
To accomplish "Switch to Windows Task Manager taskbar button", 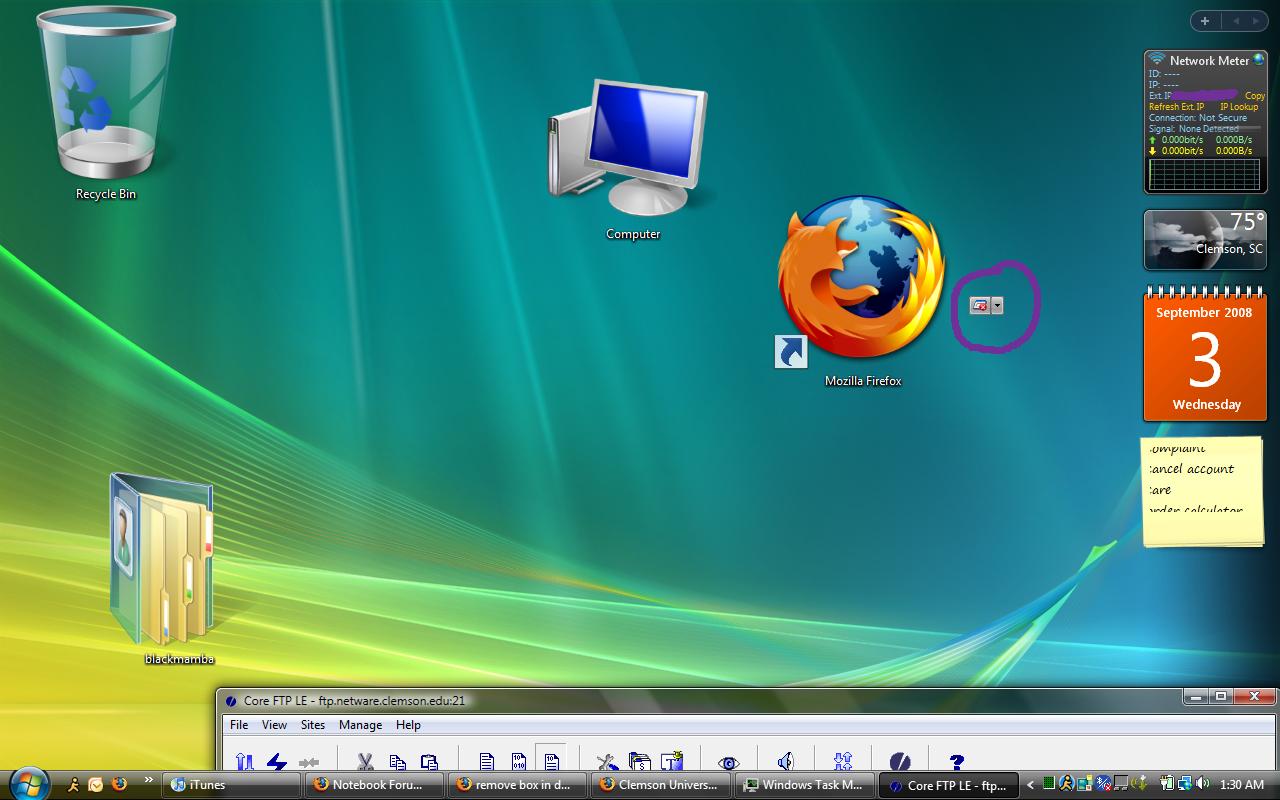I will (804, 785).
